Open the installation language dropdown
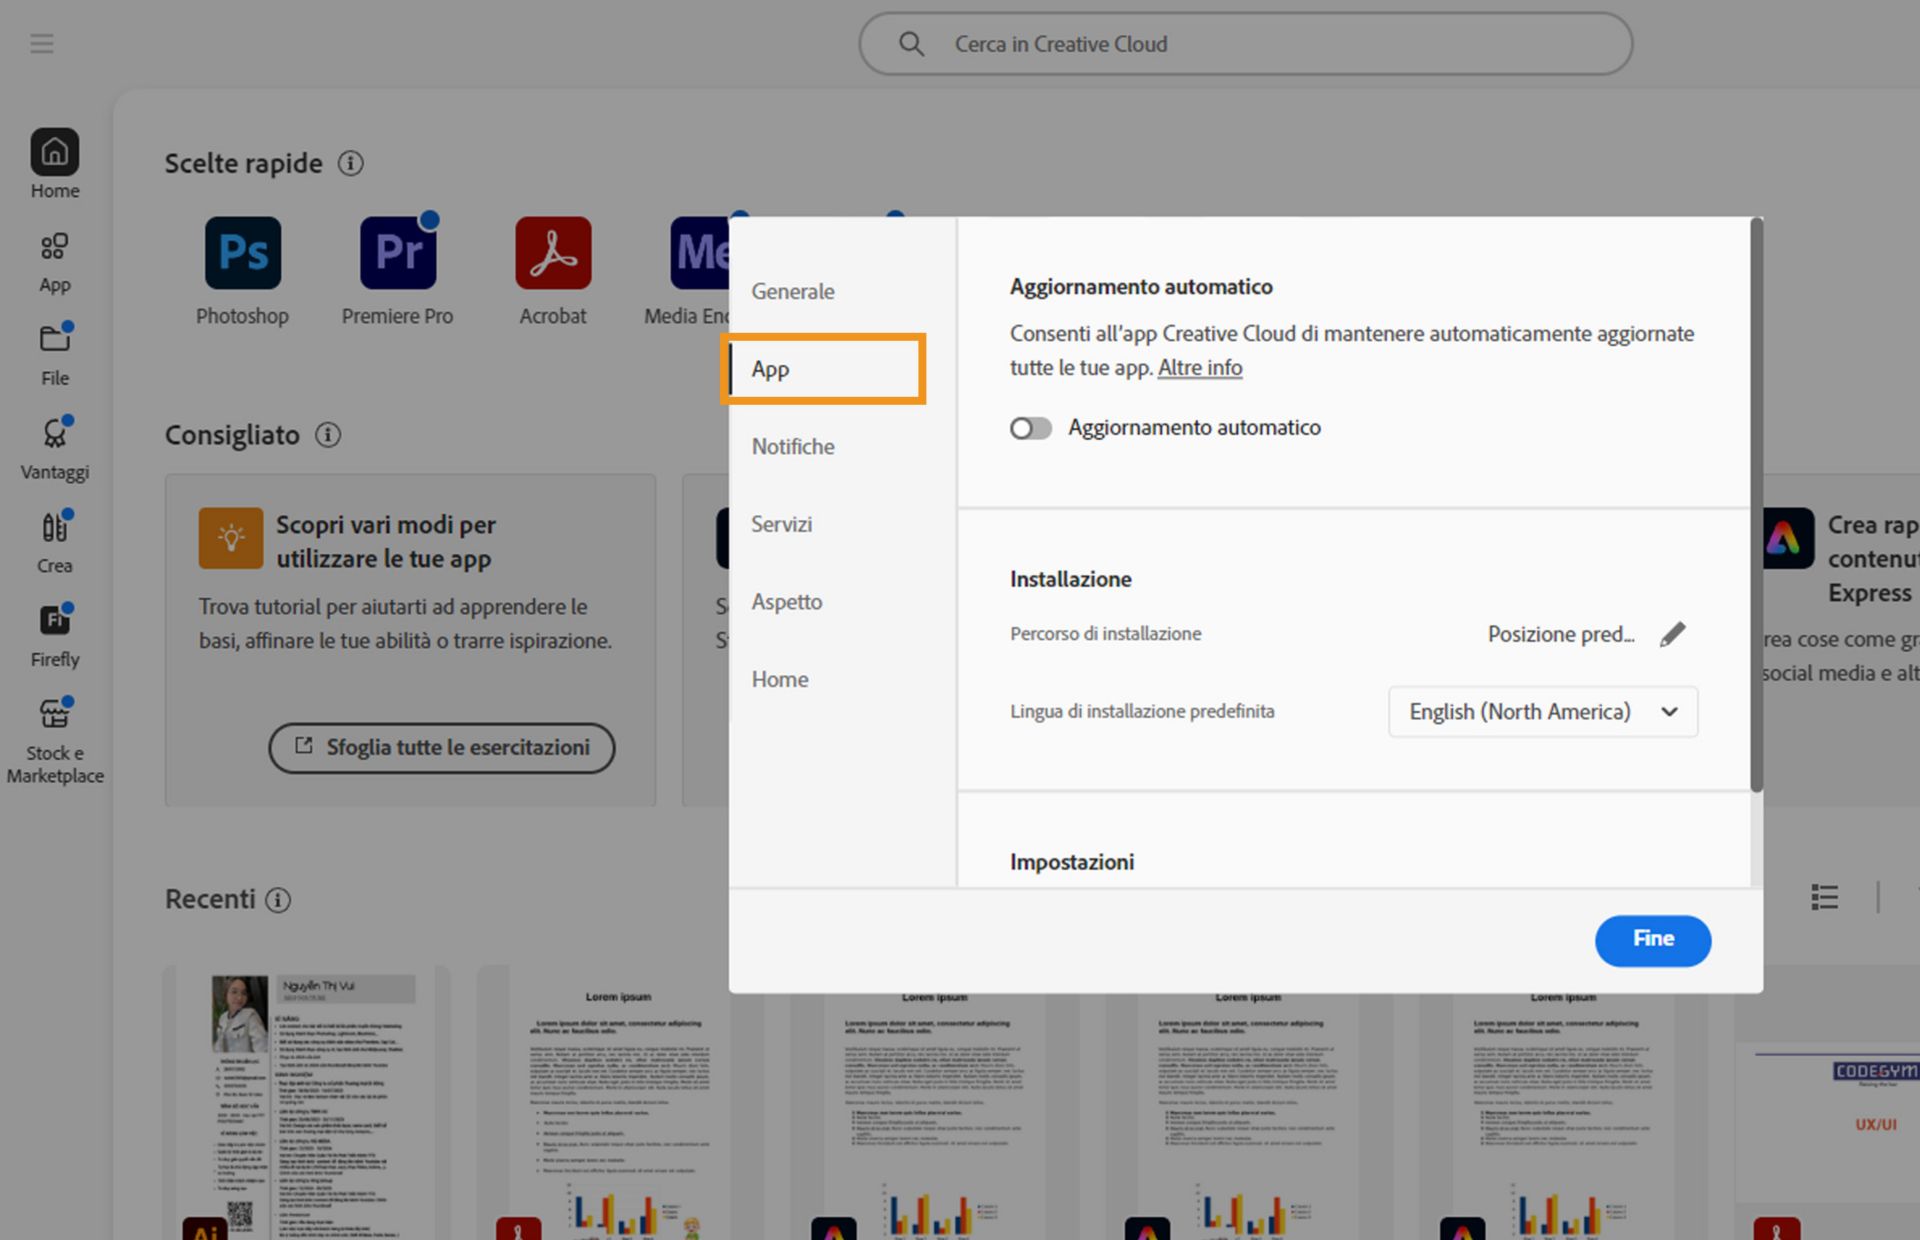This screenshot has height=1240, width=1920. [1543, 711]
